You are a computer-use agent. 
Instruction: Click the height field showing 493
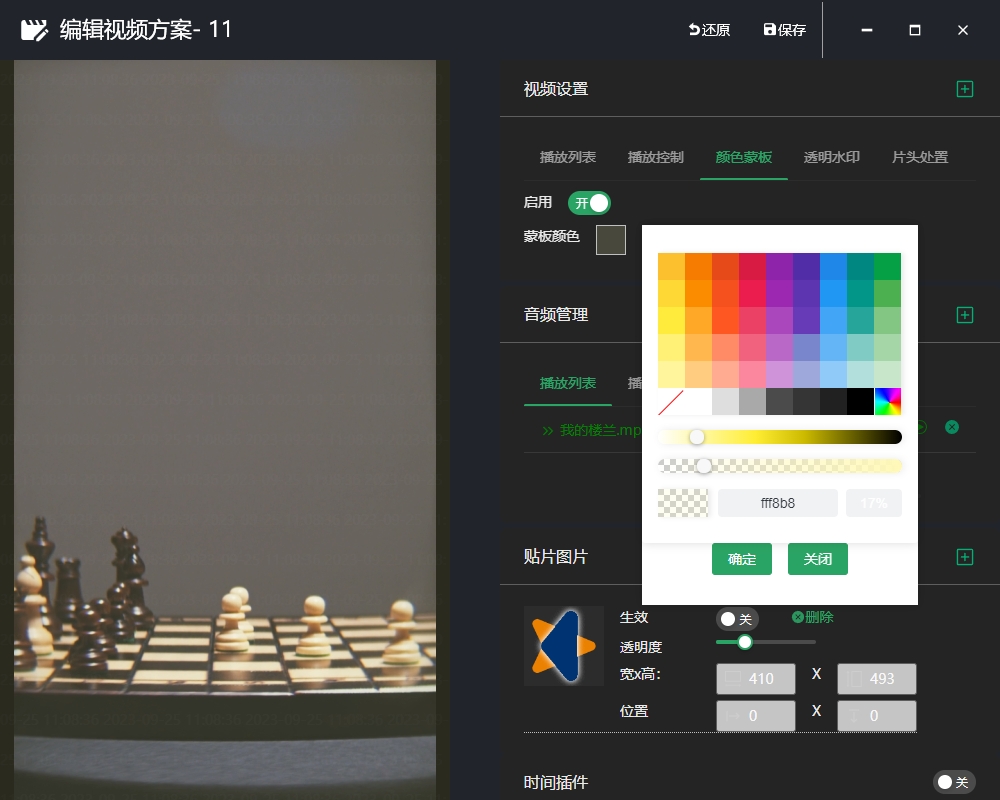point(877,679)
